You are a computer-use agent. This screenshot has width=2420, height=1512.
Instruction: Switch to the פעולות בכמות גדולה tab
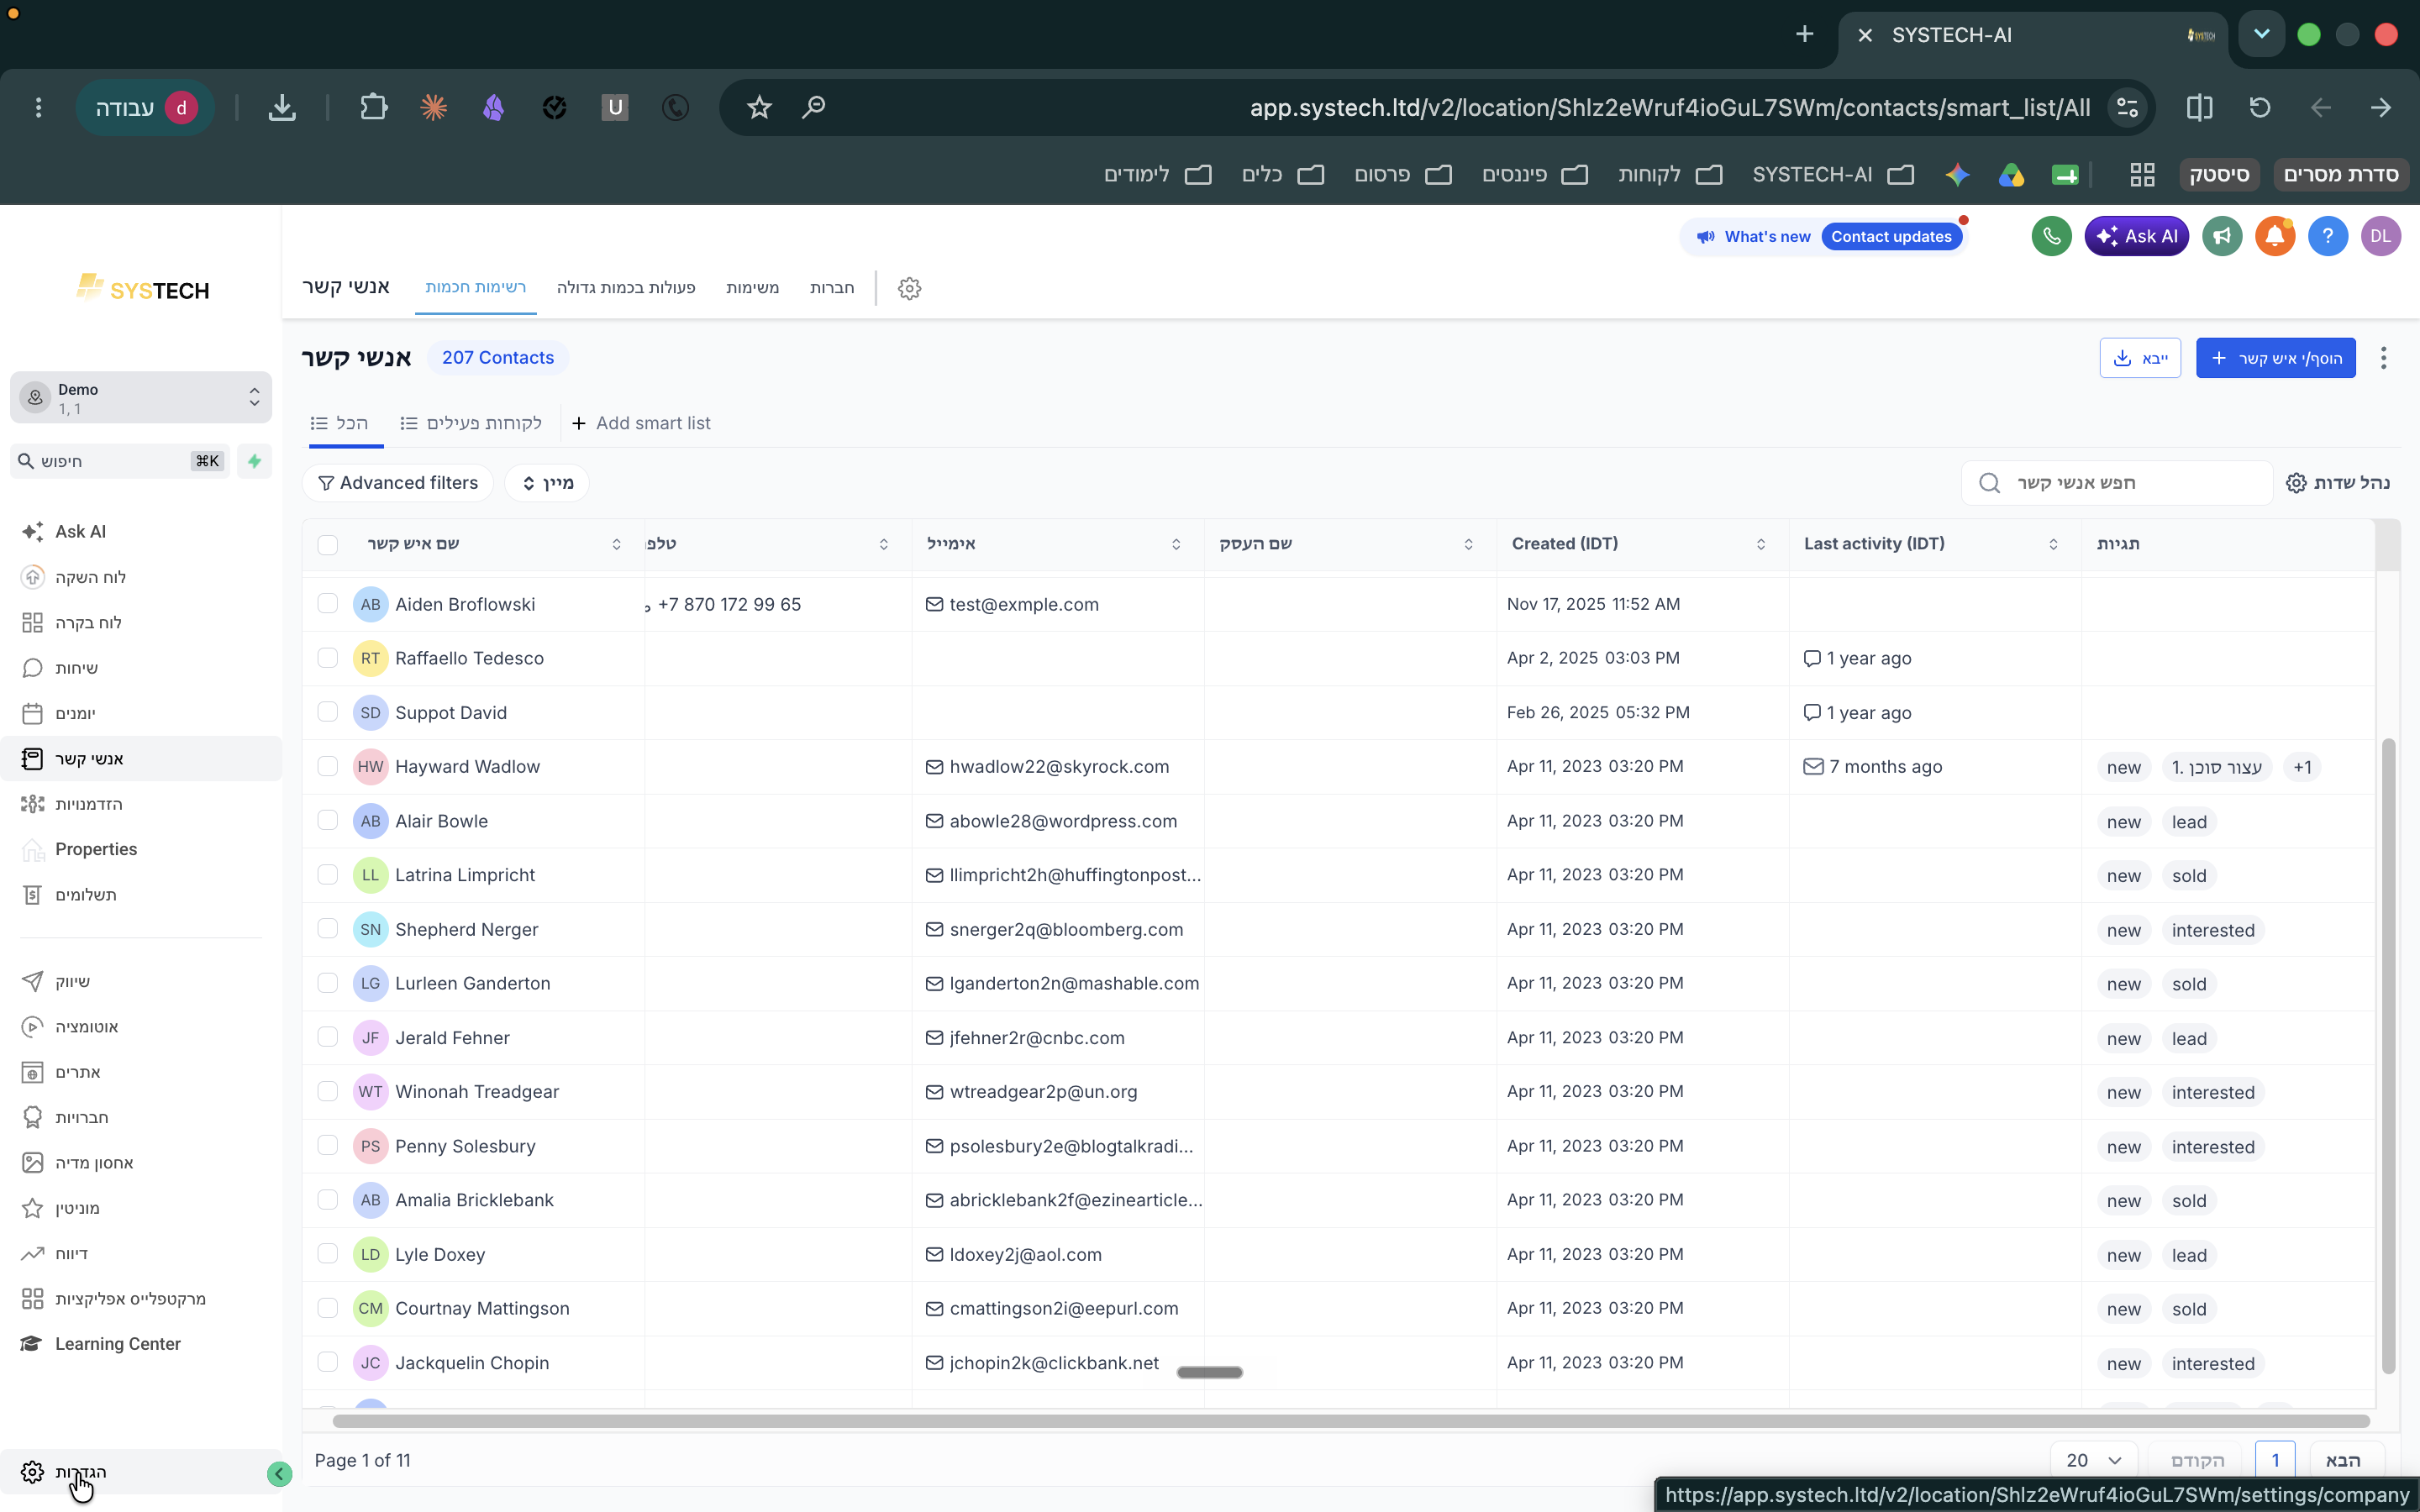(x=626, y=288)
